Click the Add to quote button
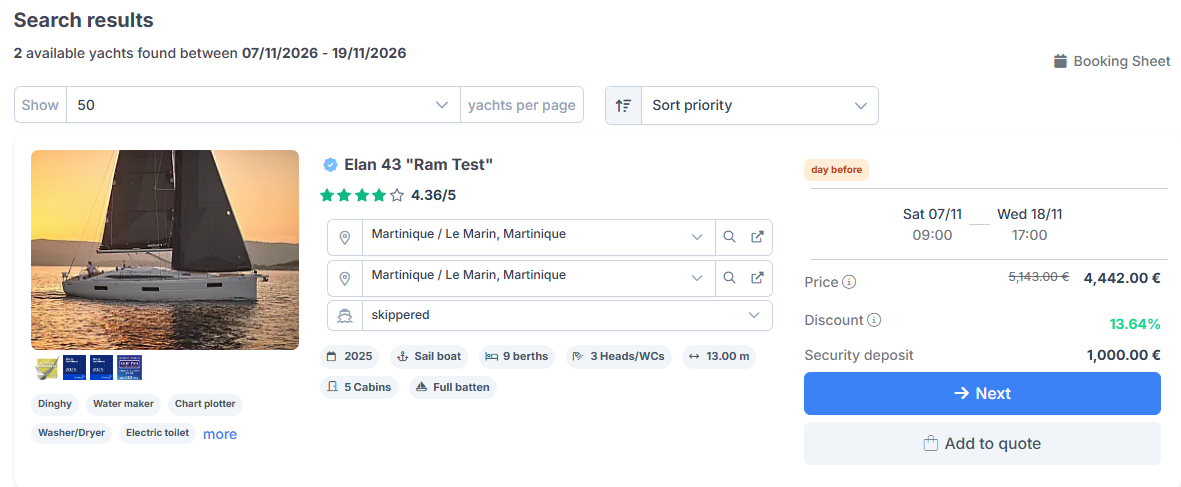Screen dimensions: 1181x487 click(x=982, y=443)
